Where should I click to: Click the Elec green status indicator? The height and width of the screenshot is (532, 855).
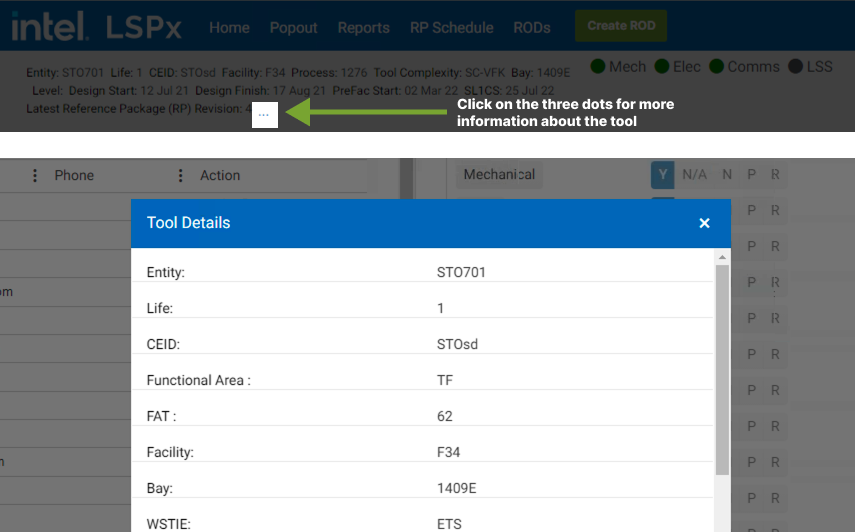tap(662, 67)
